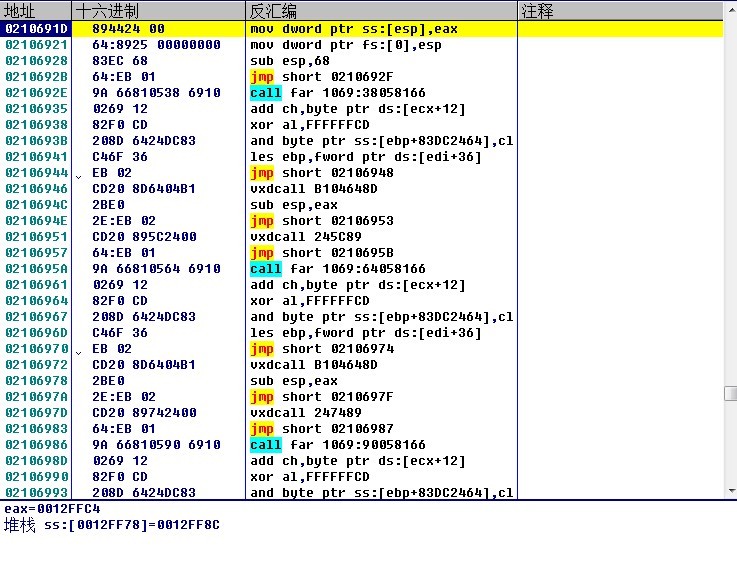Select address row 02106961

coord(36,284)
